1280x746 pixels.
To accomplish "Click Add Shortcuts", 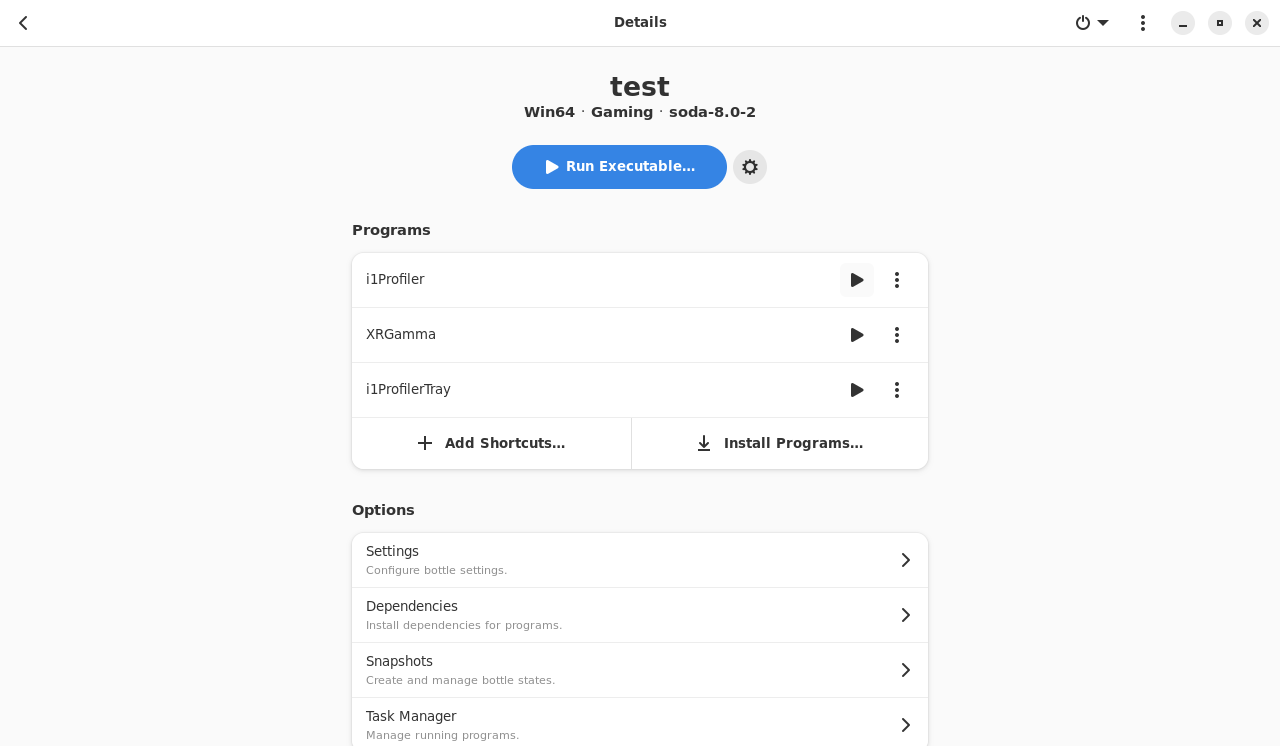I will (x=491, y=443).
